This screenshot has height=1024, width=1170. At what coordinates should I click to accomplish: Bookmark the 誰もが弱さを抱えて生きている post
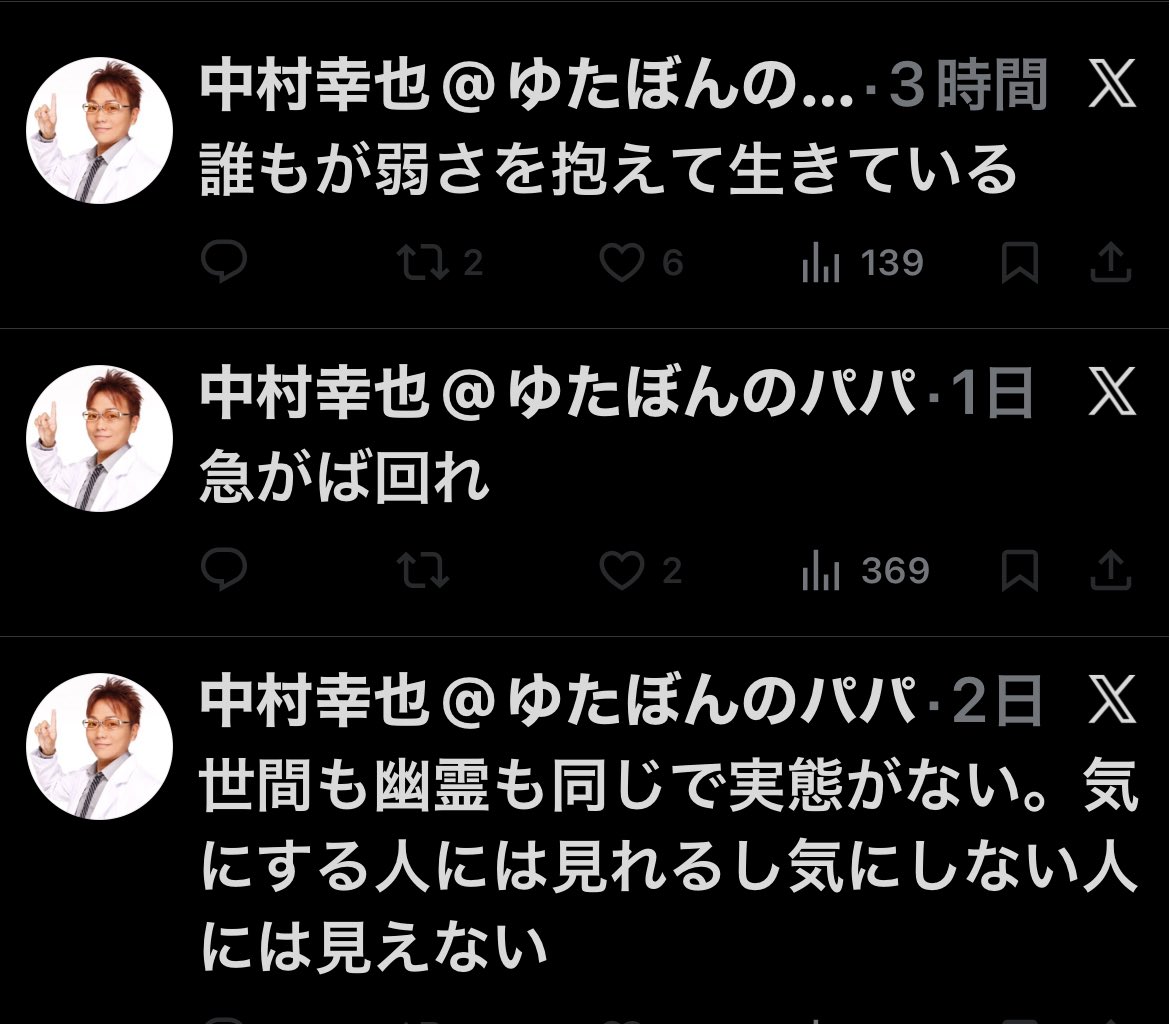tap(1019, 263)
